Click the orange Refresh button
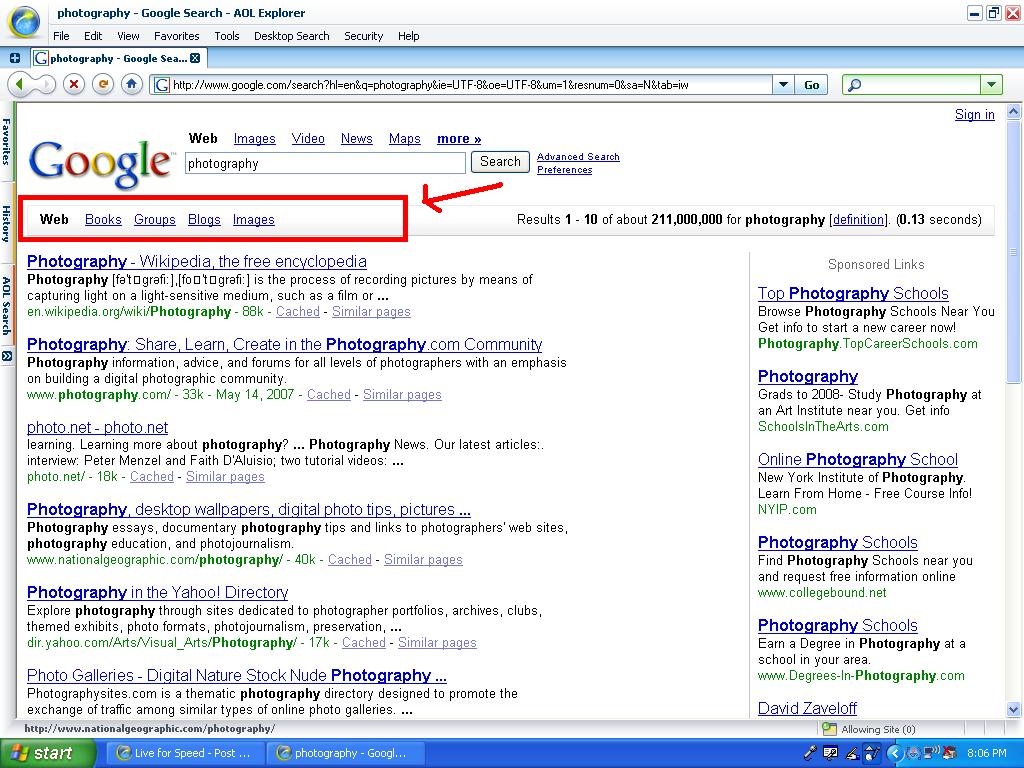The height and width of the screenshot is (768, 1024). pos(103,84)
